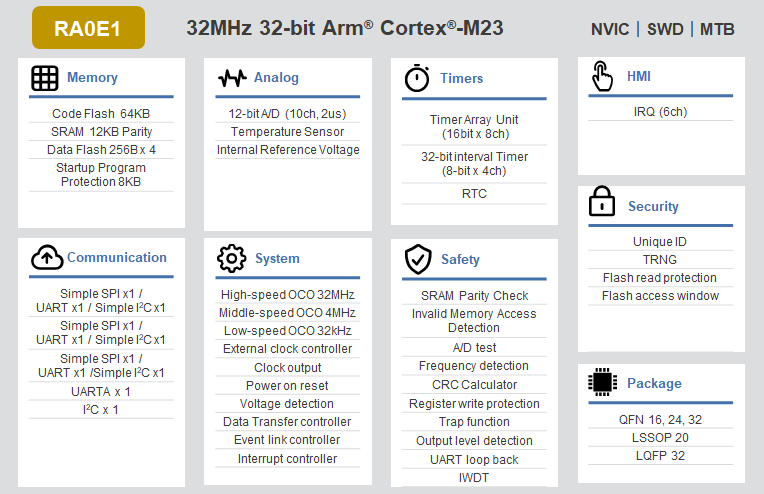Click the IWDT safety entry
The width and height of the screenshot is (764, 494).
(474, 477)
